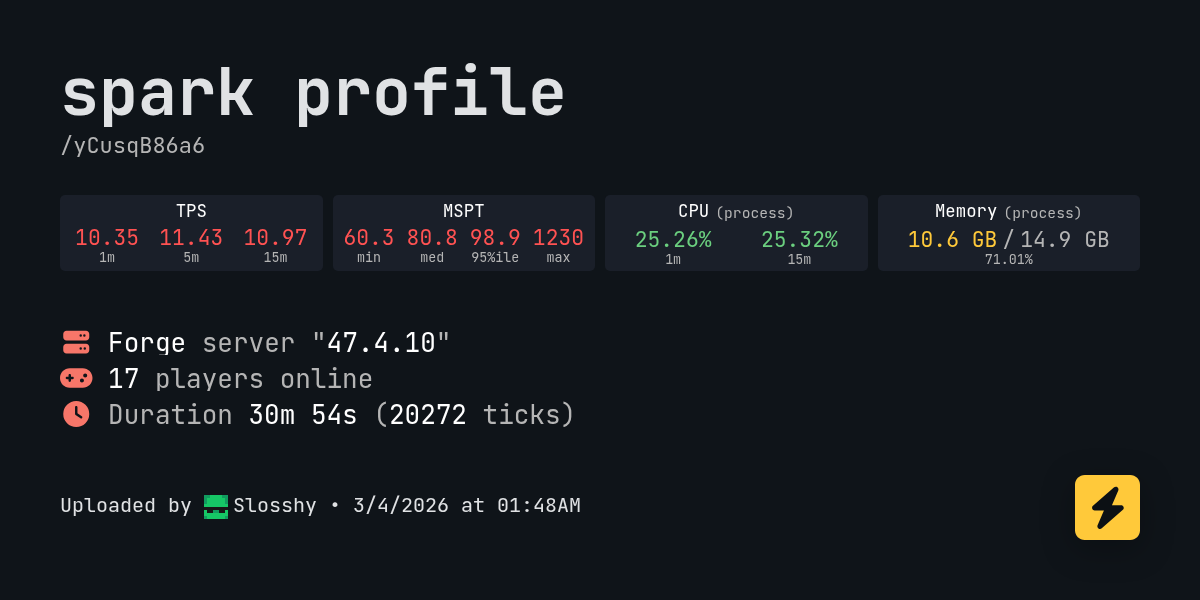
Task: Click the 10.6 GB memory usage value
Action: pyautogui.click(x=952, y=240)
